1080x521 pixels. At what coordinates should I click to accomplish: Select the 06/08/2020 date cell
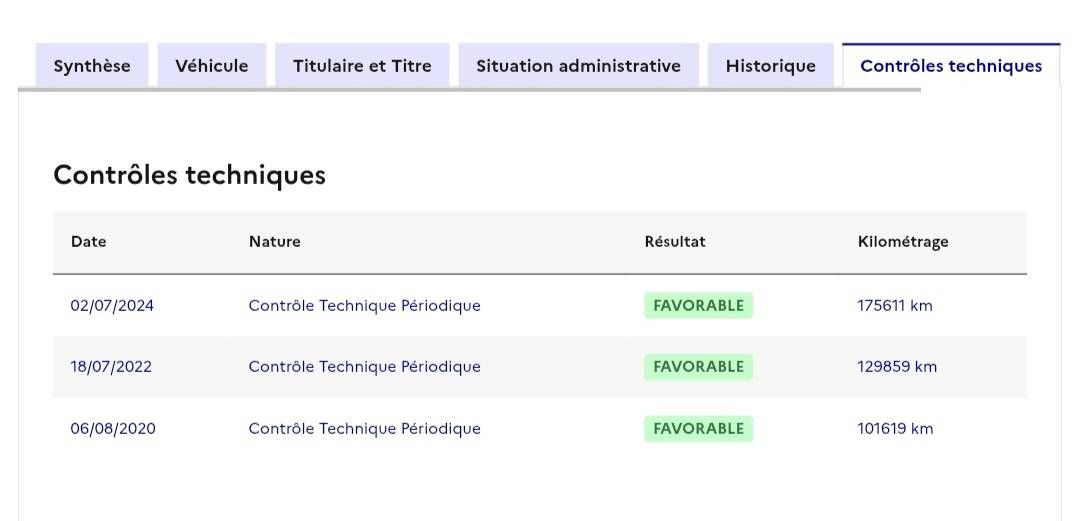point(113,429)
